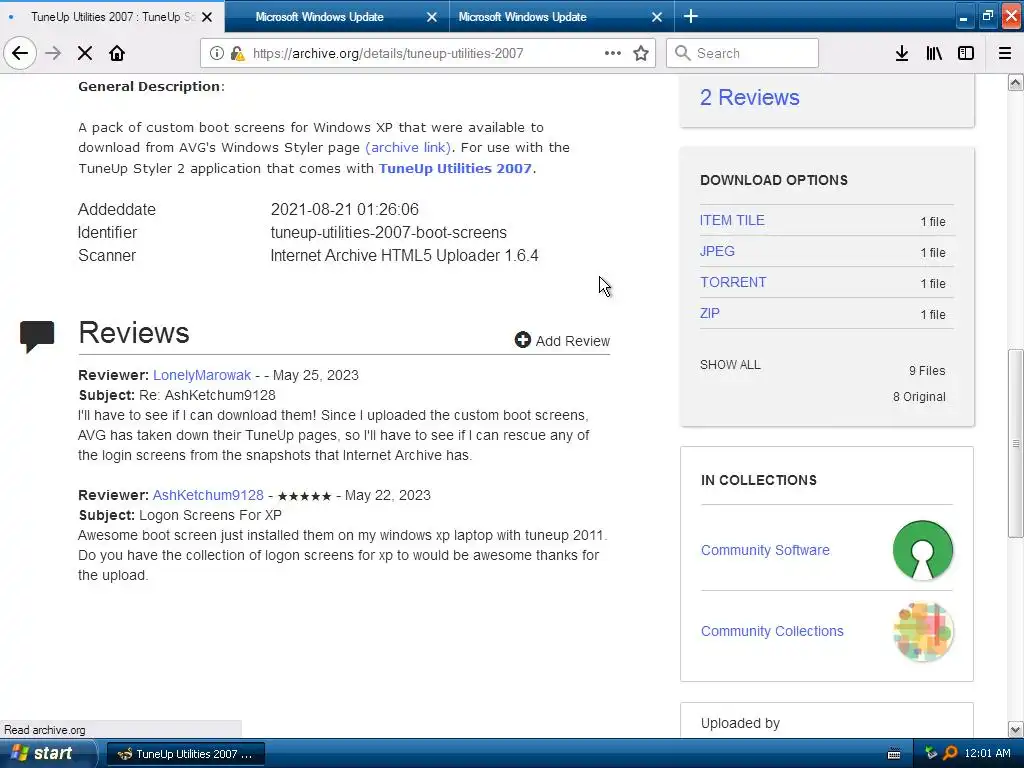
Task: Open the archive link hyperlink
Action: click(408, 148)
